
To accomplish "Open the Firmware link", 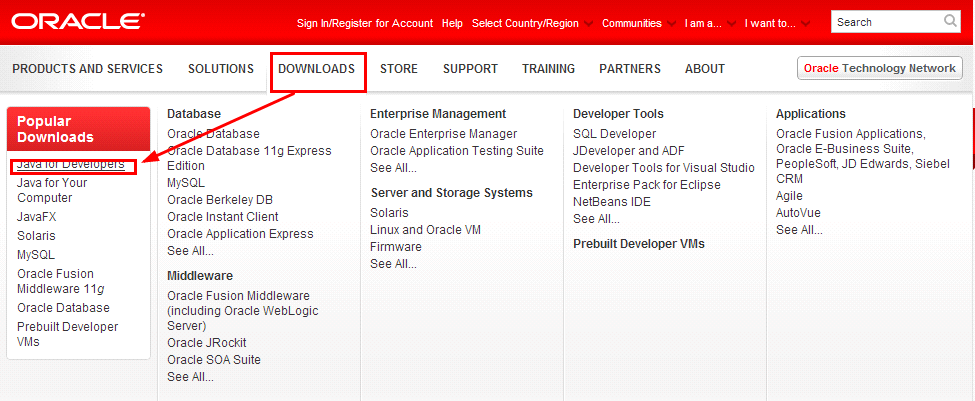I will click(395, 247).
